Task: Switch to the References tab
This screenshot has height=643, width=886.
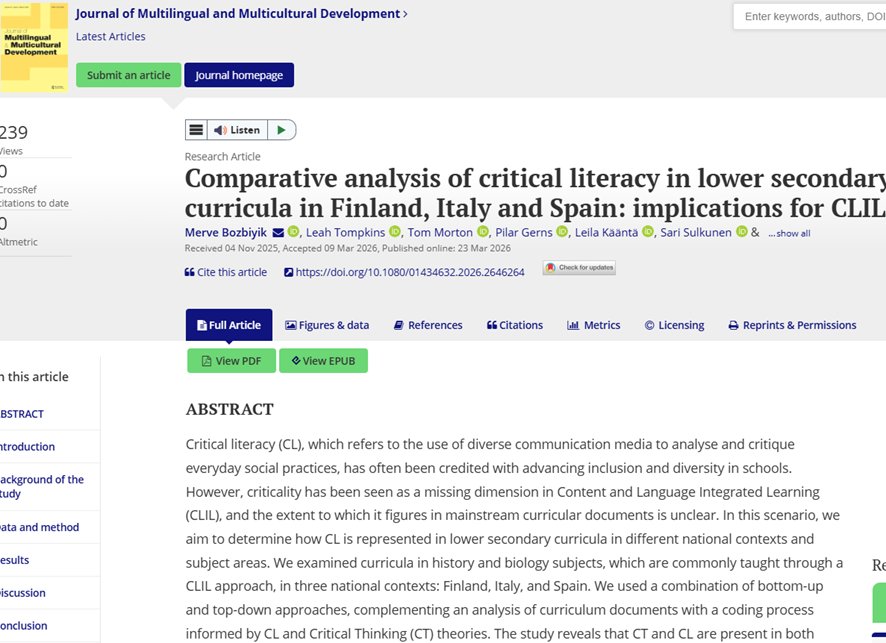Action: point(428,325)
